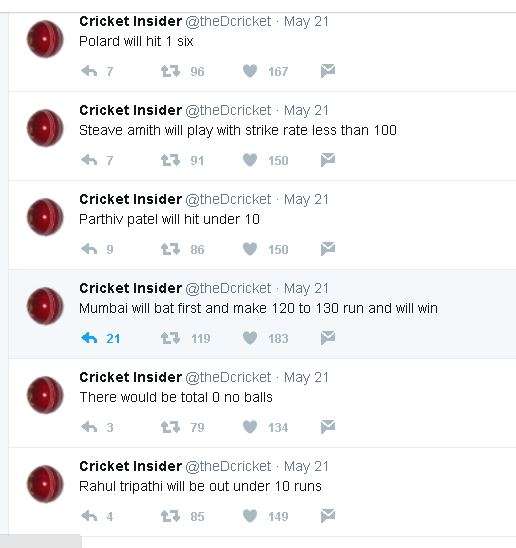Like the total 0 no balls tweet
516x548 pixels.
[250, 427]
